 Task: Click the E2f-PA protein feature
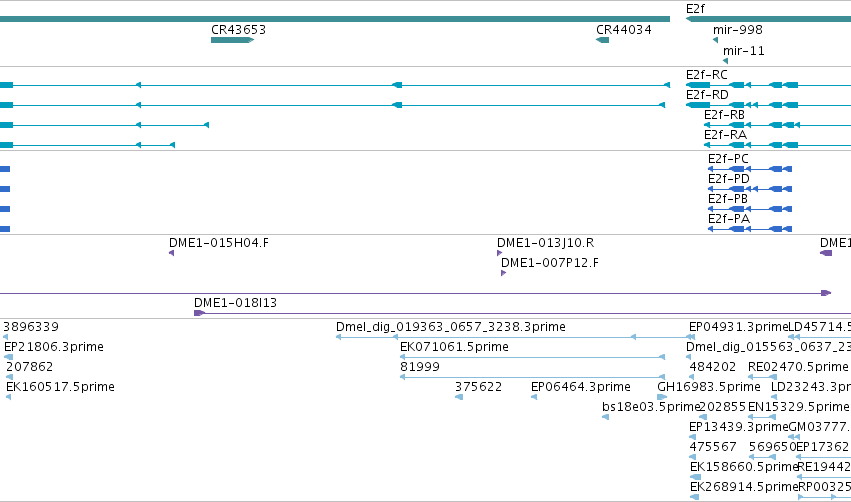click(x=750, y=230)
